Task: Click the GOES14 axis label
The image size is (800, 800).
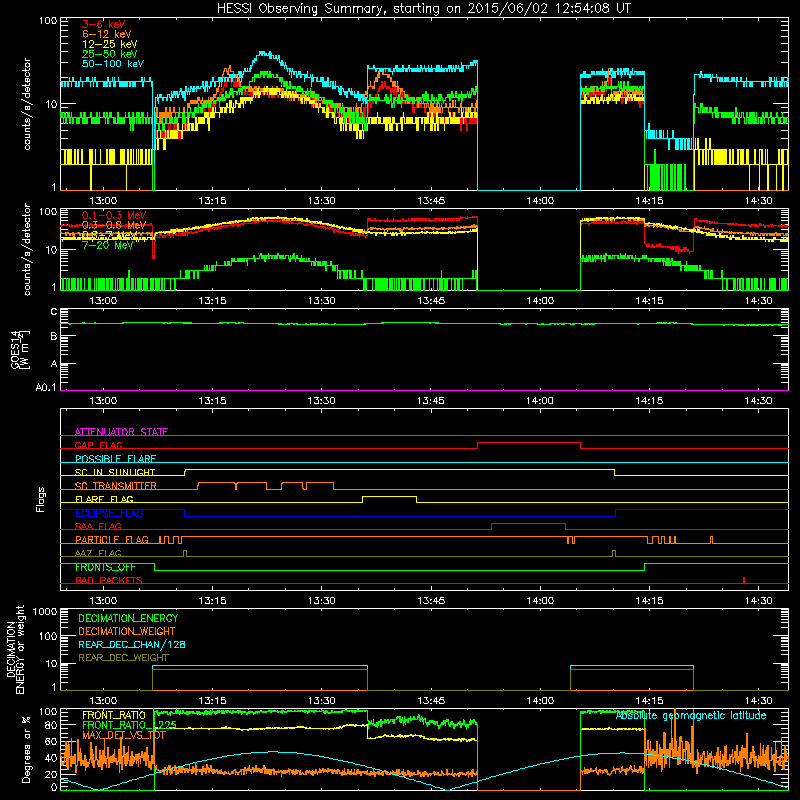Action: 20,349
